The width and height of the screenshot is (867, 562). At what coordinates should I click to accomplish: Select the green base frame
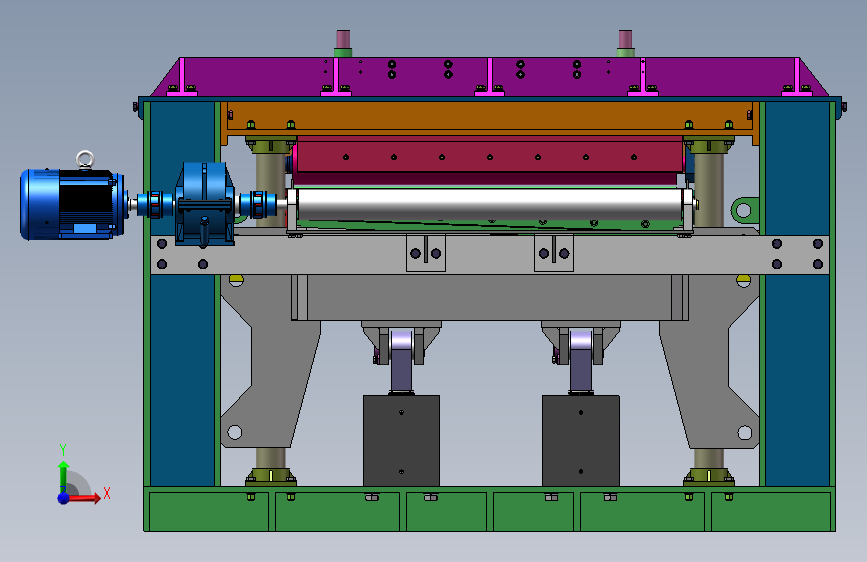click(x=490, y=509)
